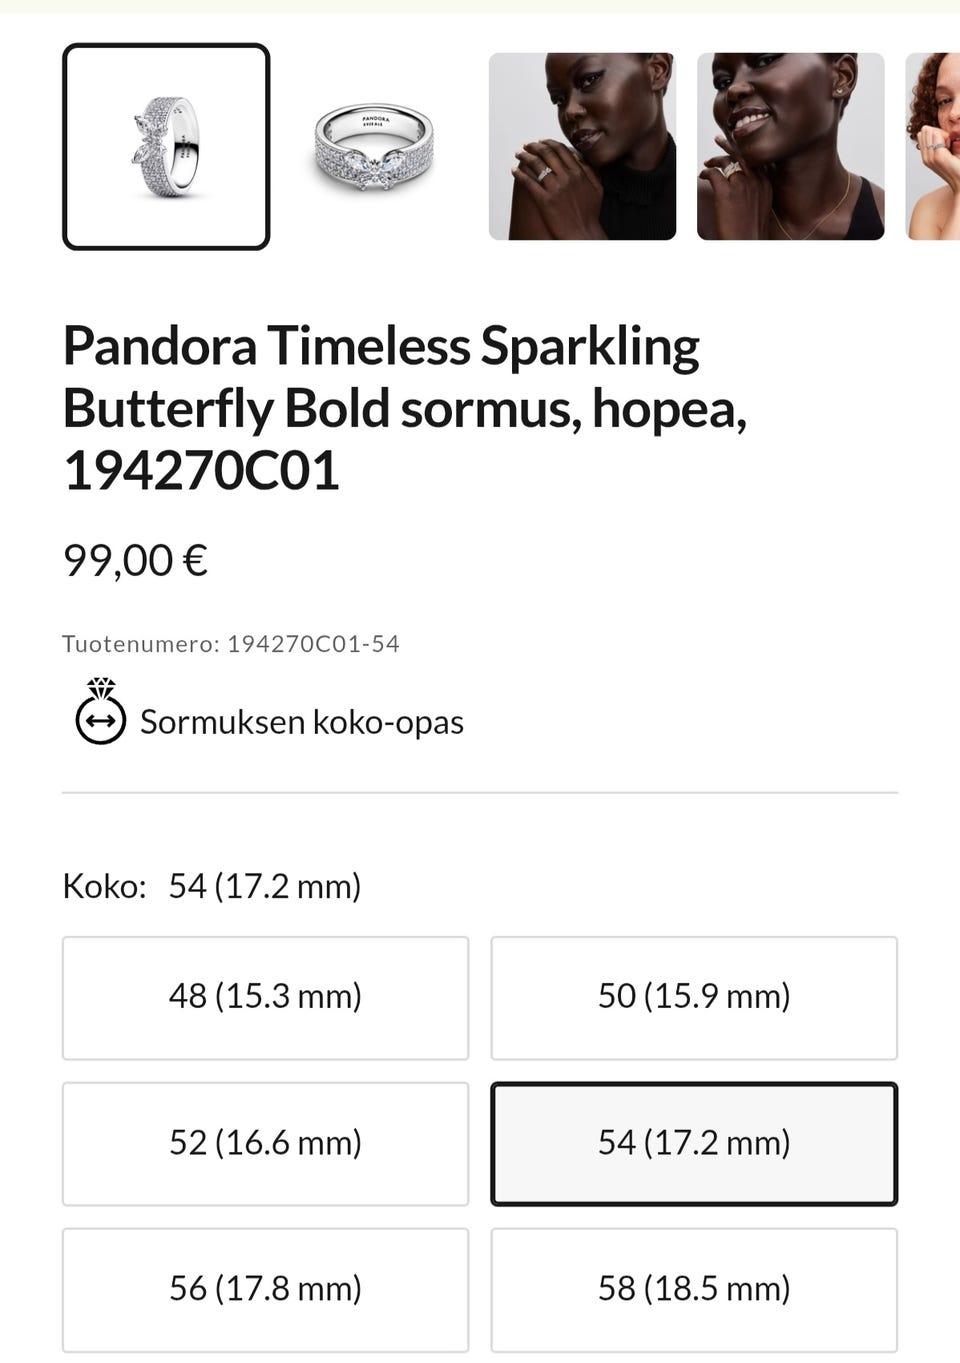Click the Koko: label
960x1363 pixels.
click(104, 886)
